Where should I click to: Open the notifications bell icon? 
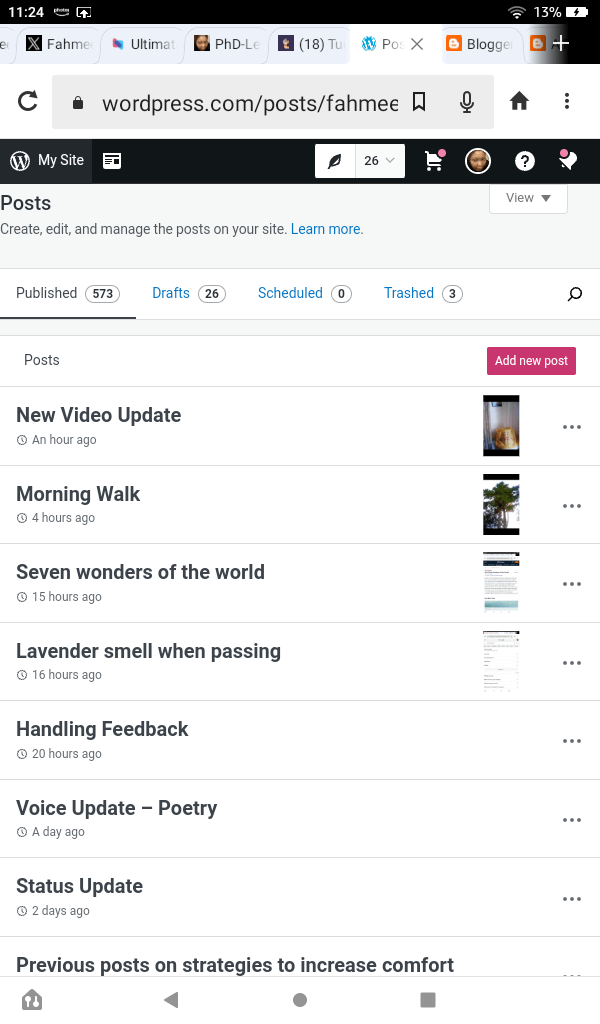point(570,161)
